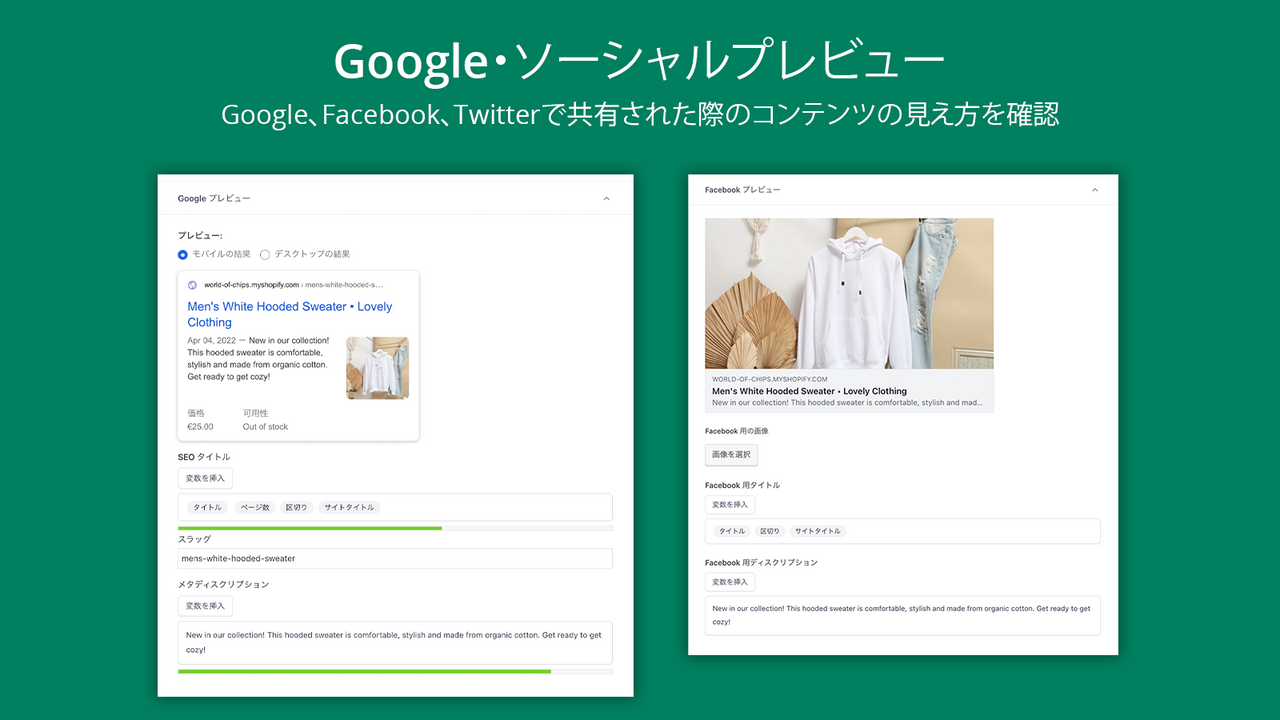The height and width of the screenshot is (720, 1280).
Task: Click the Facebook プレビュー panel header label
Action: point(743,190)
